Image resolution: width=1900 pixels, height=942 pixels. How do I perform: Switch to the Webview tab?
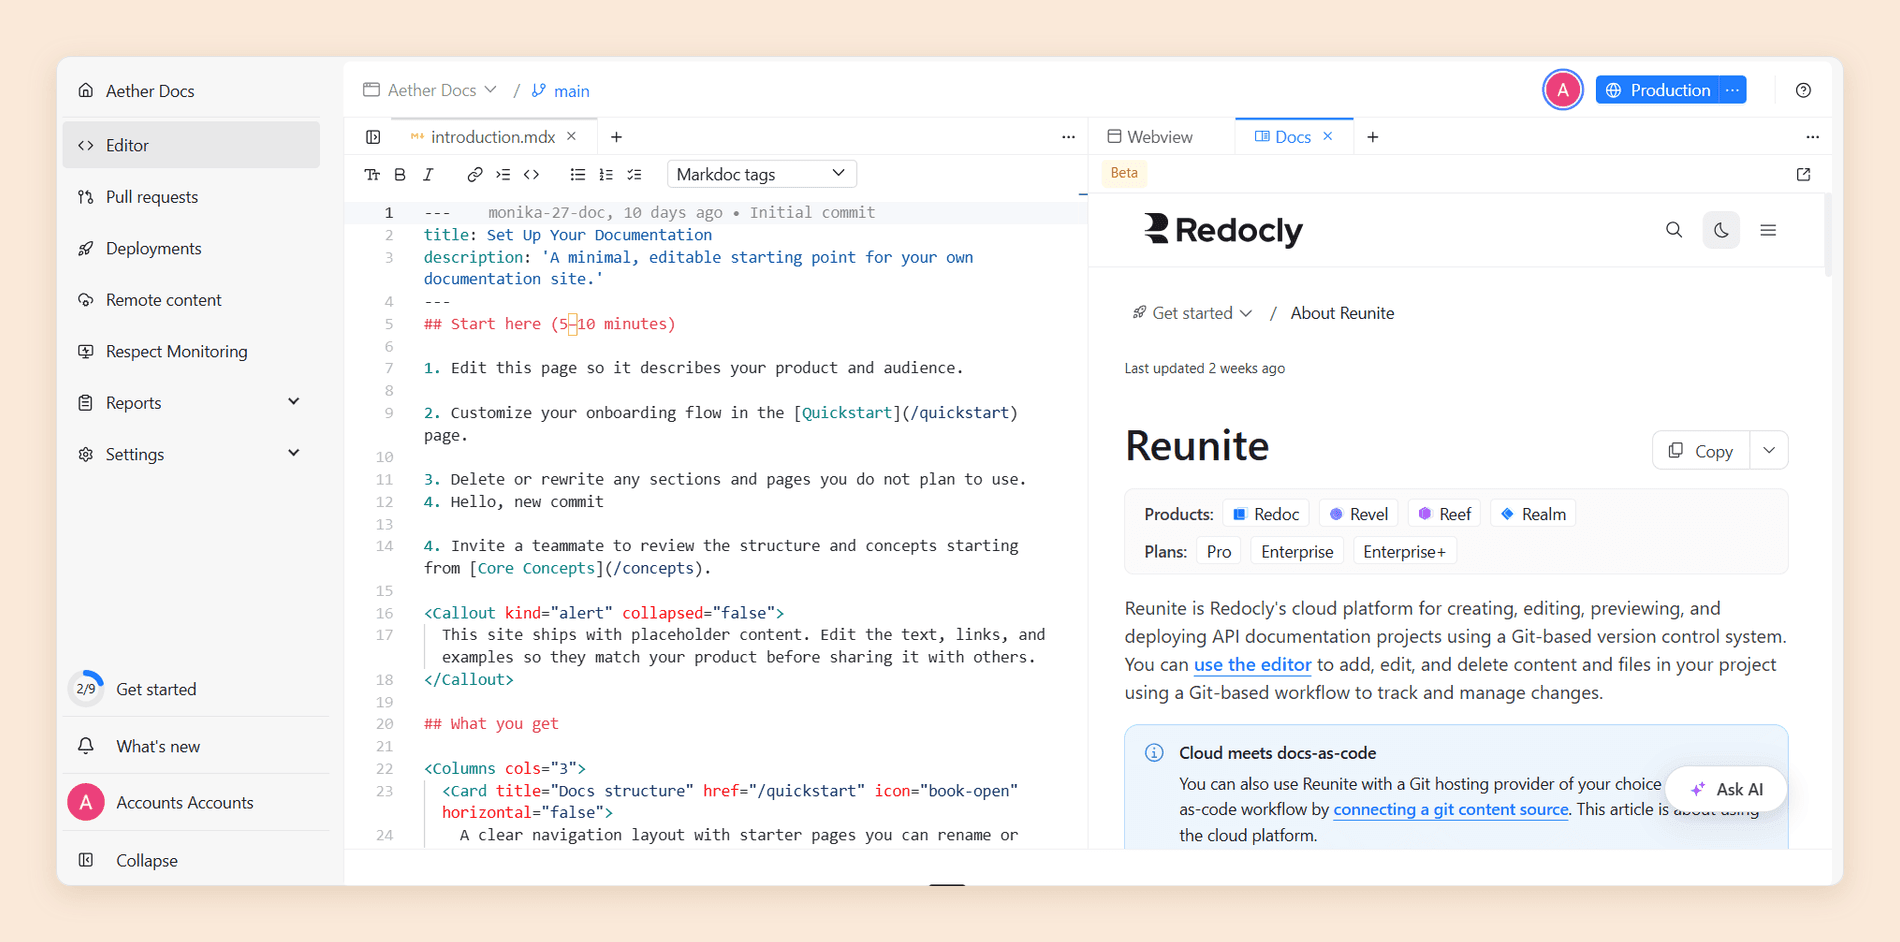1150,137
